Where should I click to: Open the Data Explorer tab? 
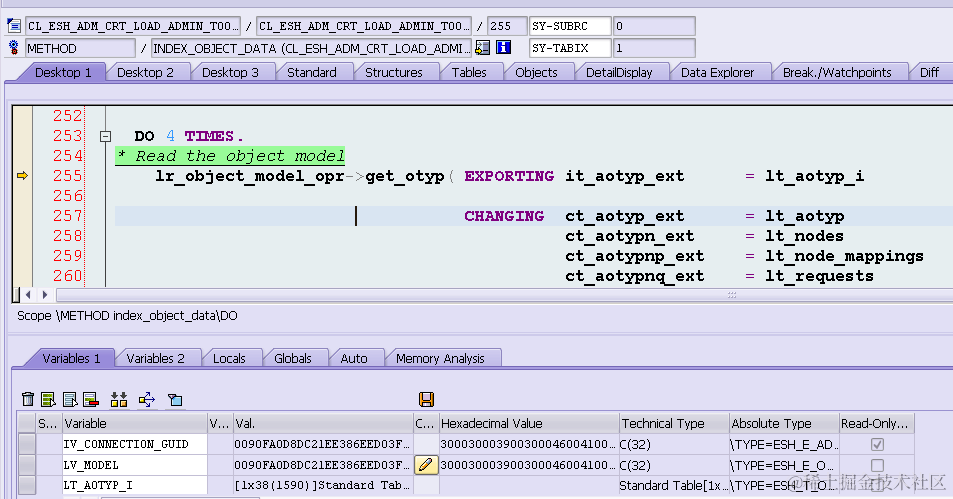pyautogui.click(x=717, y=72)
